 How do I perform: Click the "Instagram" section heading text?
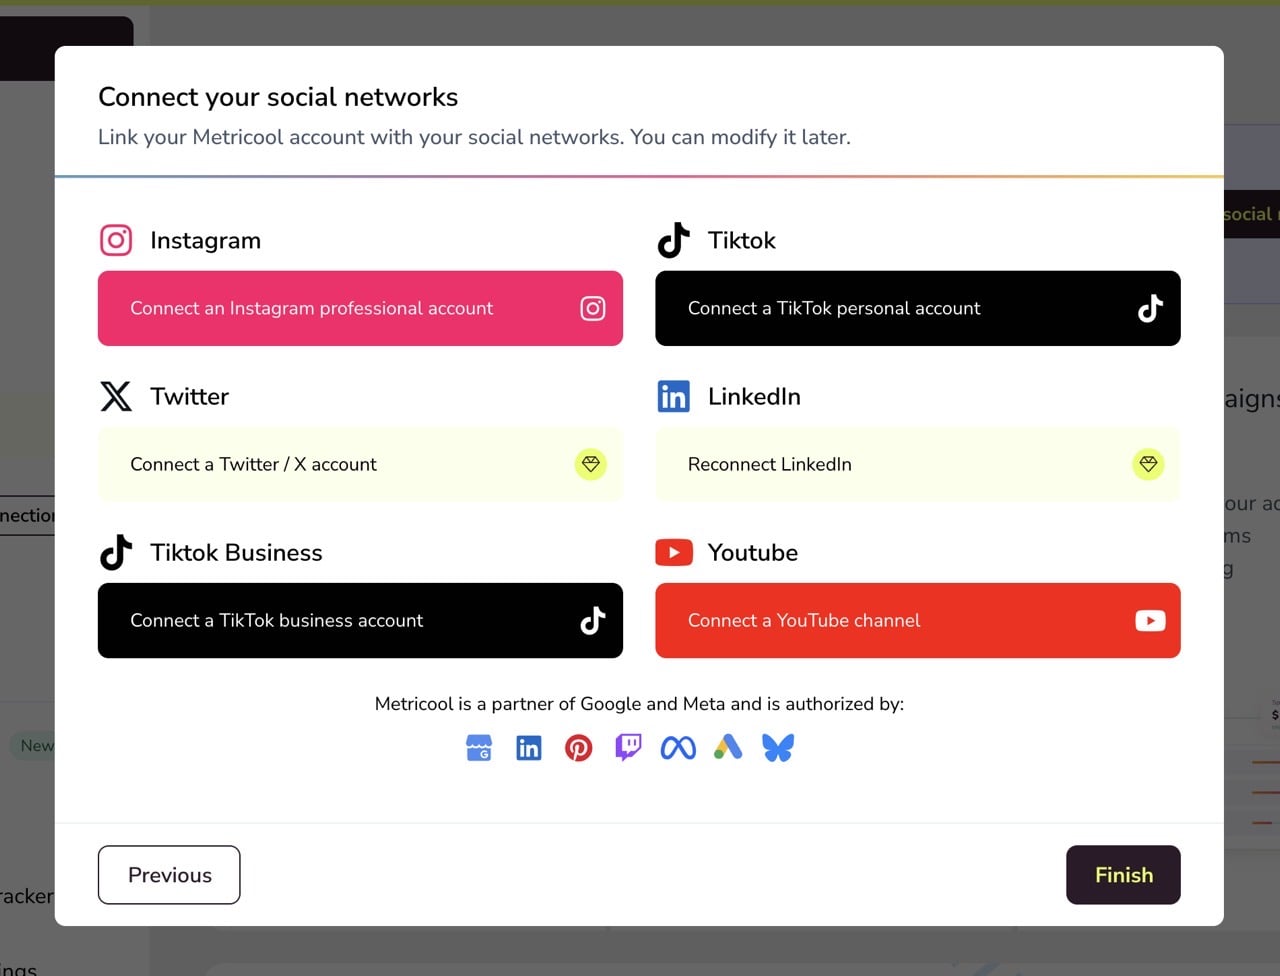pyautogui.click(x=205, y=240)
